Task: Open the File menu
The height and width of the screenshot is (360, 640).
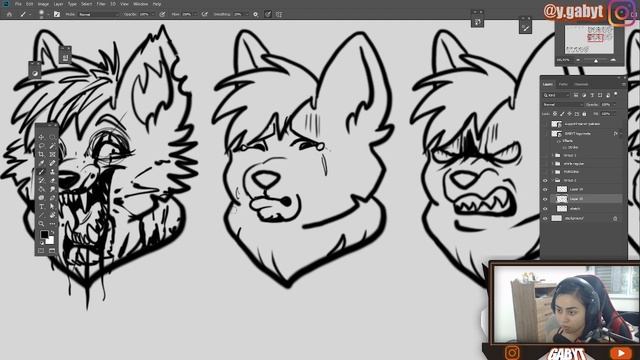Action: pos(18,4)
